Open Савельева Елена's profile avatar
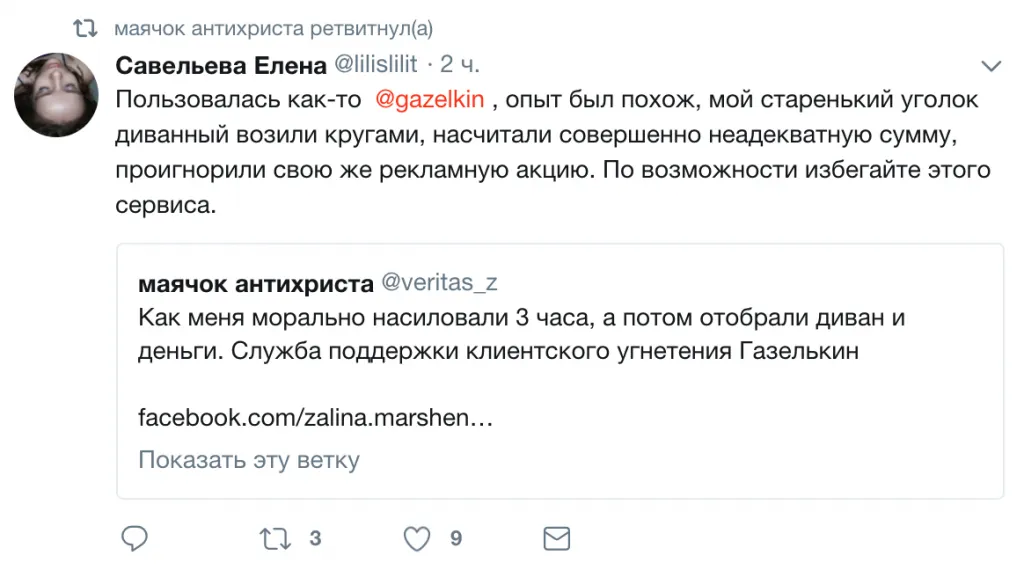This screenshot has width=1024, height=570. [x=56, y=94]
